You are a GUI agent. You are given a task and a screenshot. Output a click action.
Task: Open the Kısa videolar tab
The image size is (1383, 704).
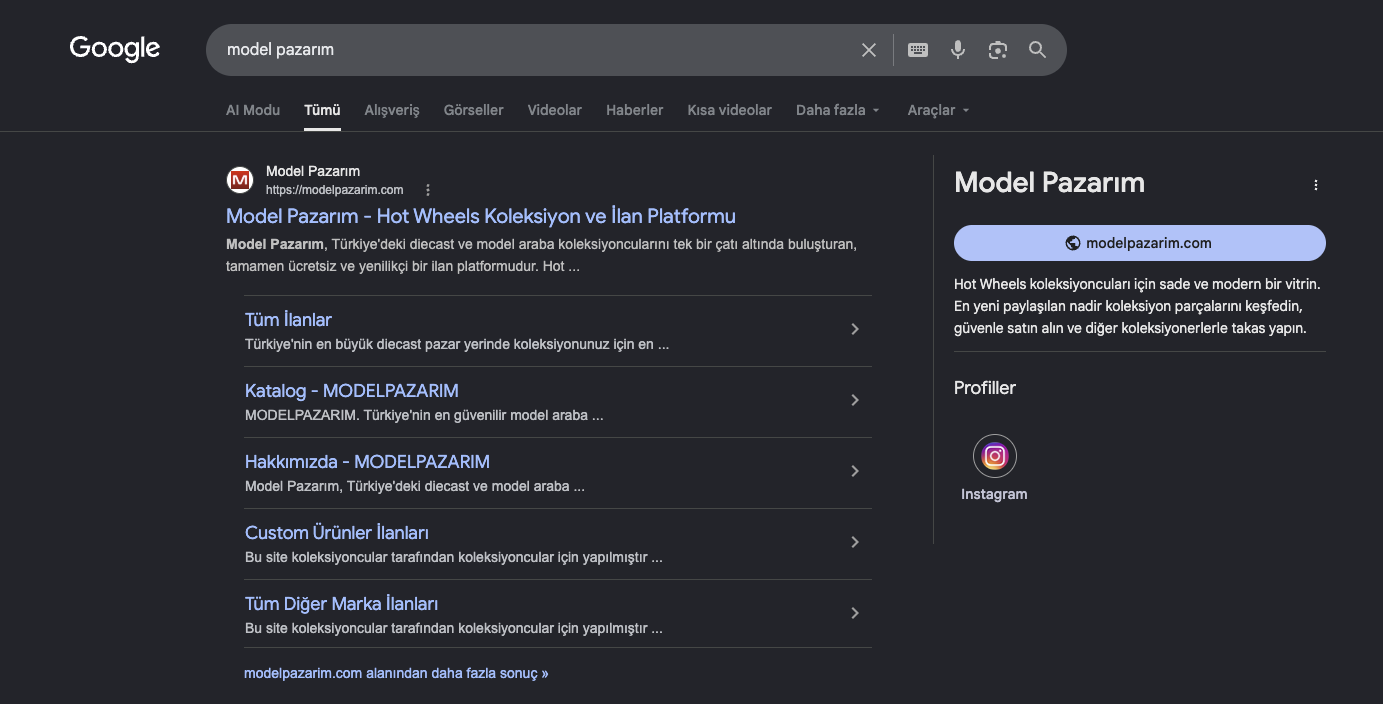[x=730, y=110]
